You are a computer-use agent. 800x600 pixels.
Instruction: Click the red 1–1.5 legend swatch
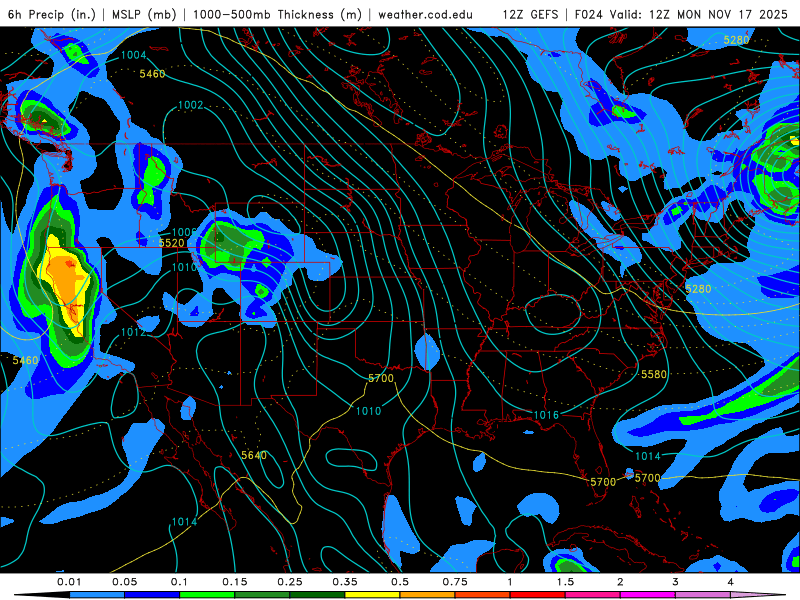(538, 595)
